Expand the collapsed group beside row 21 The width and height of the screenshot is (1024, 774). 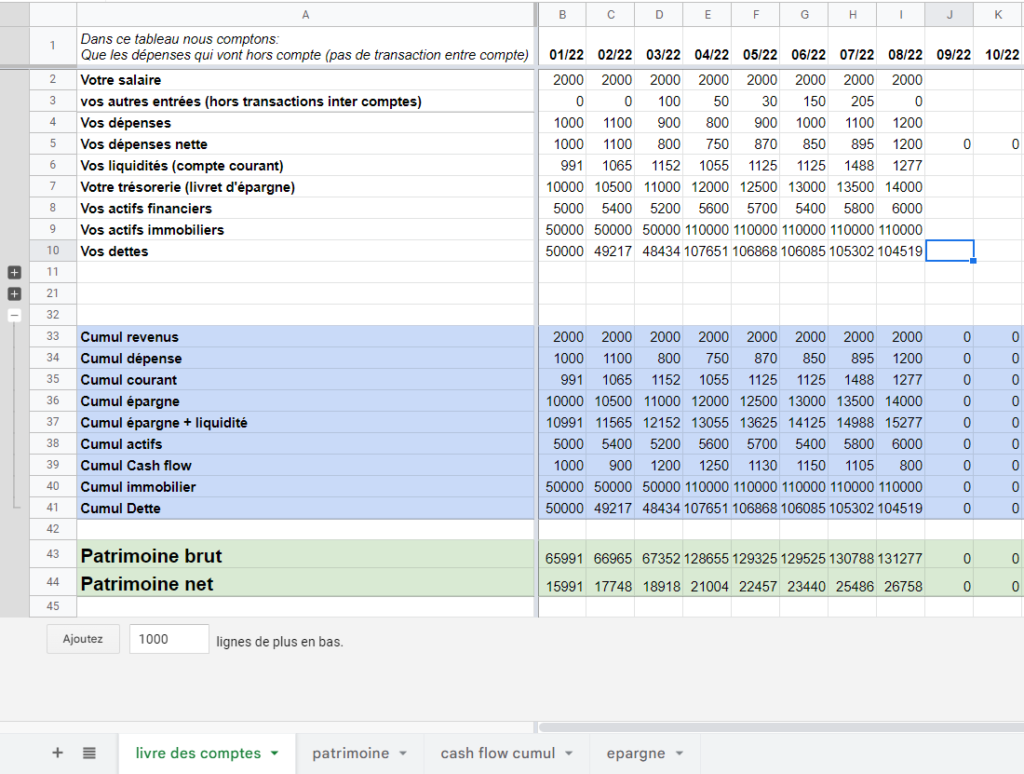(14, 294)
